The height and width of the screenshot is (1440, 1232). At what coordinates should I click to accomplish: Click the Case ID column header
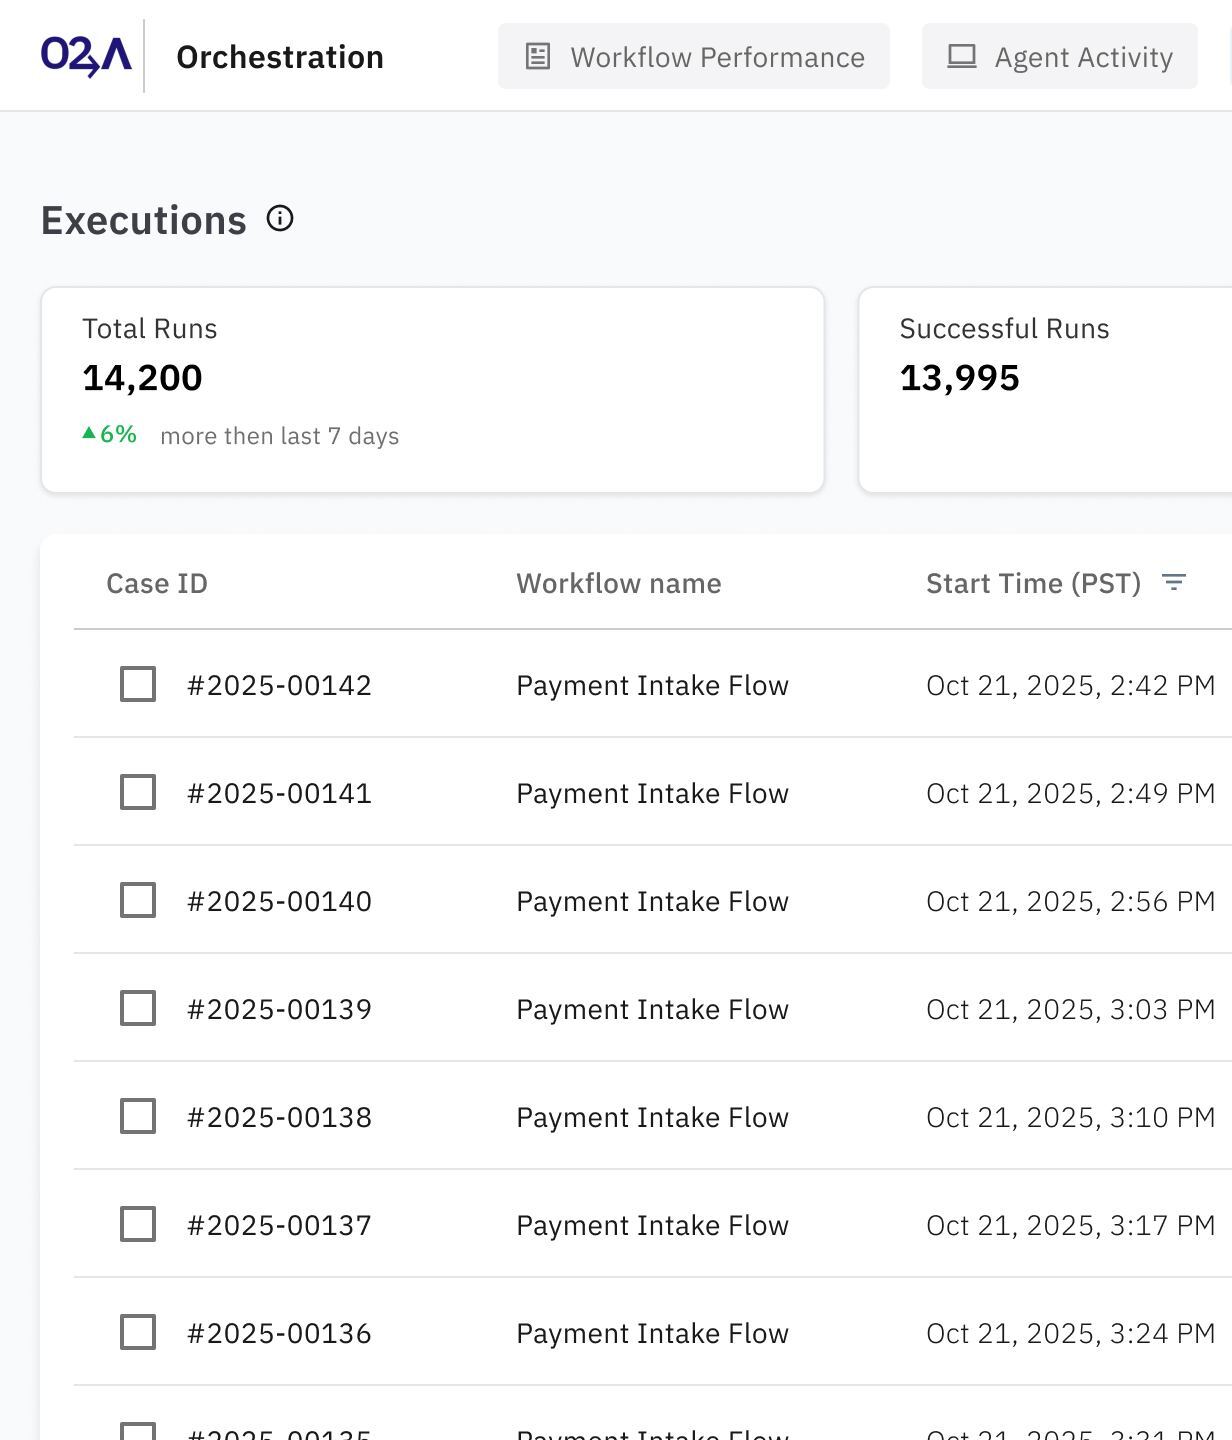[157, 583]
